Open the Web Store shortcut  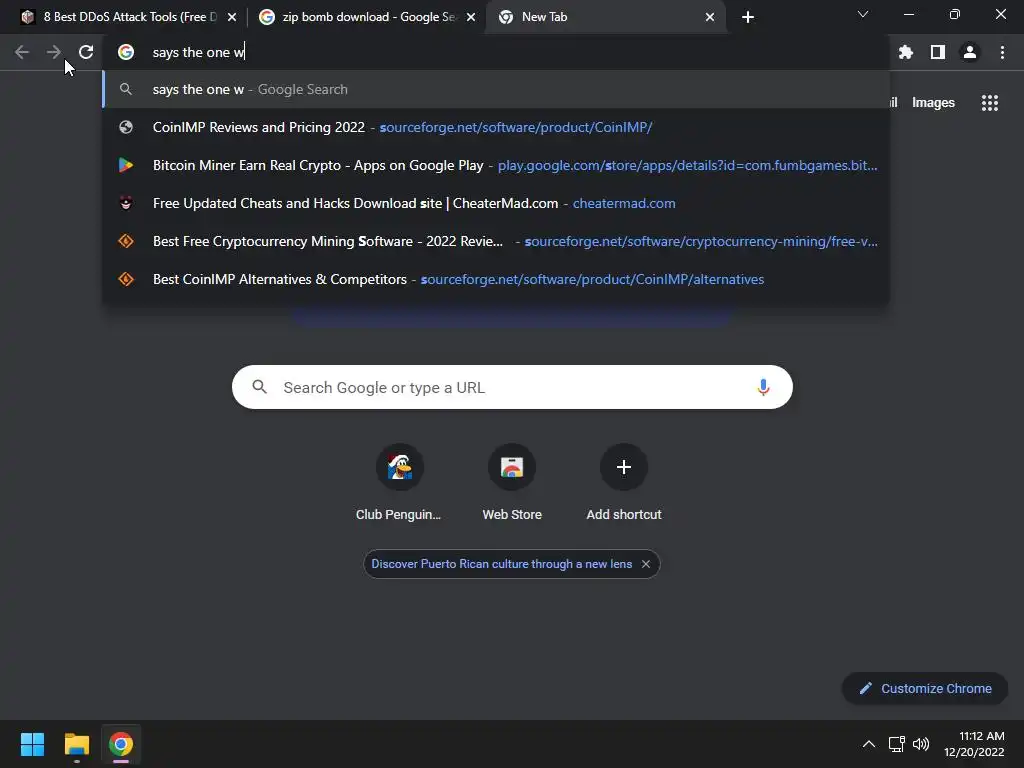pos(512,483)
